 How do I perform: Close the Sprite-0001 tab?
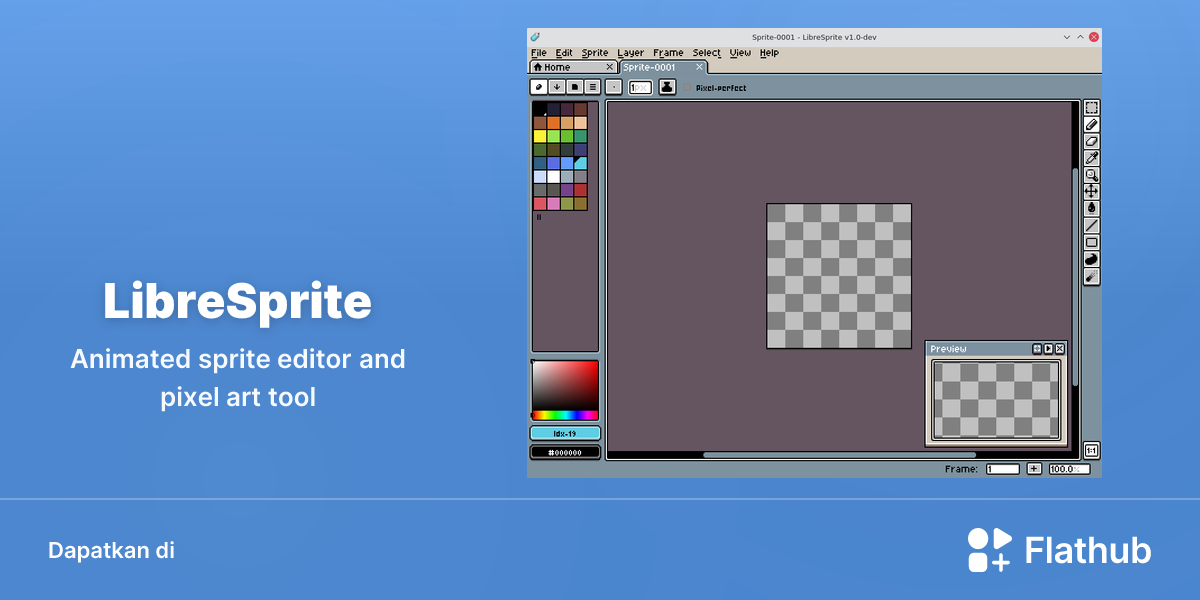699,67
